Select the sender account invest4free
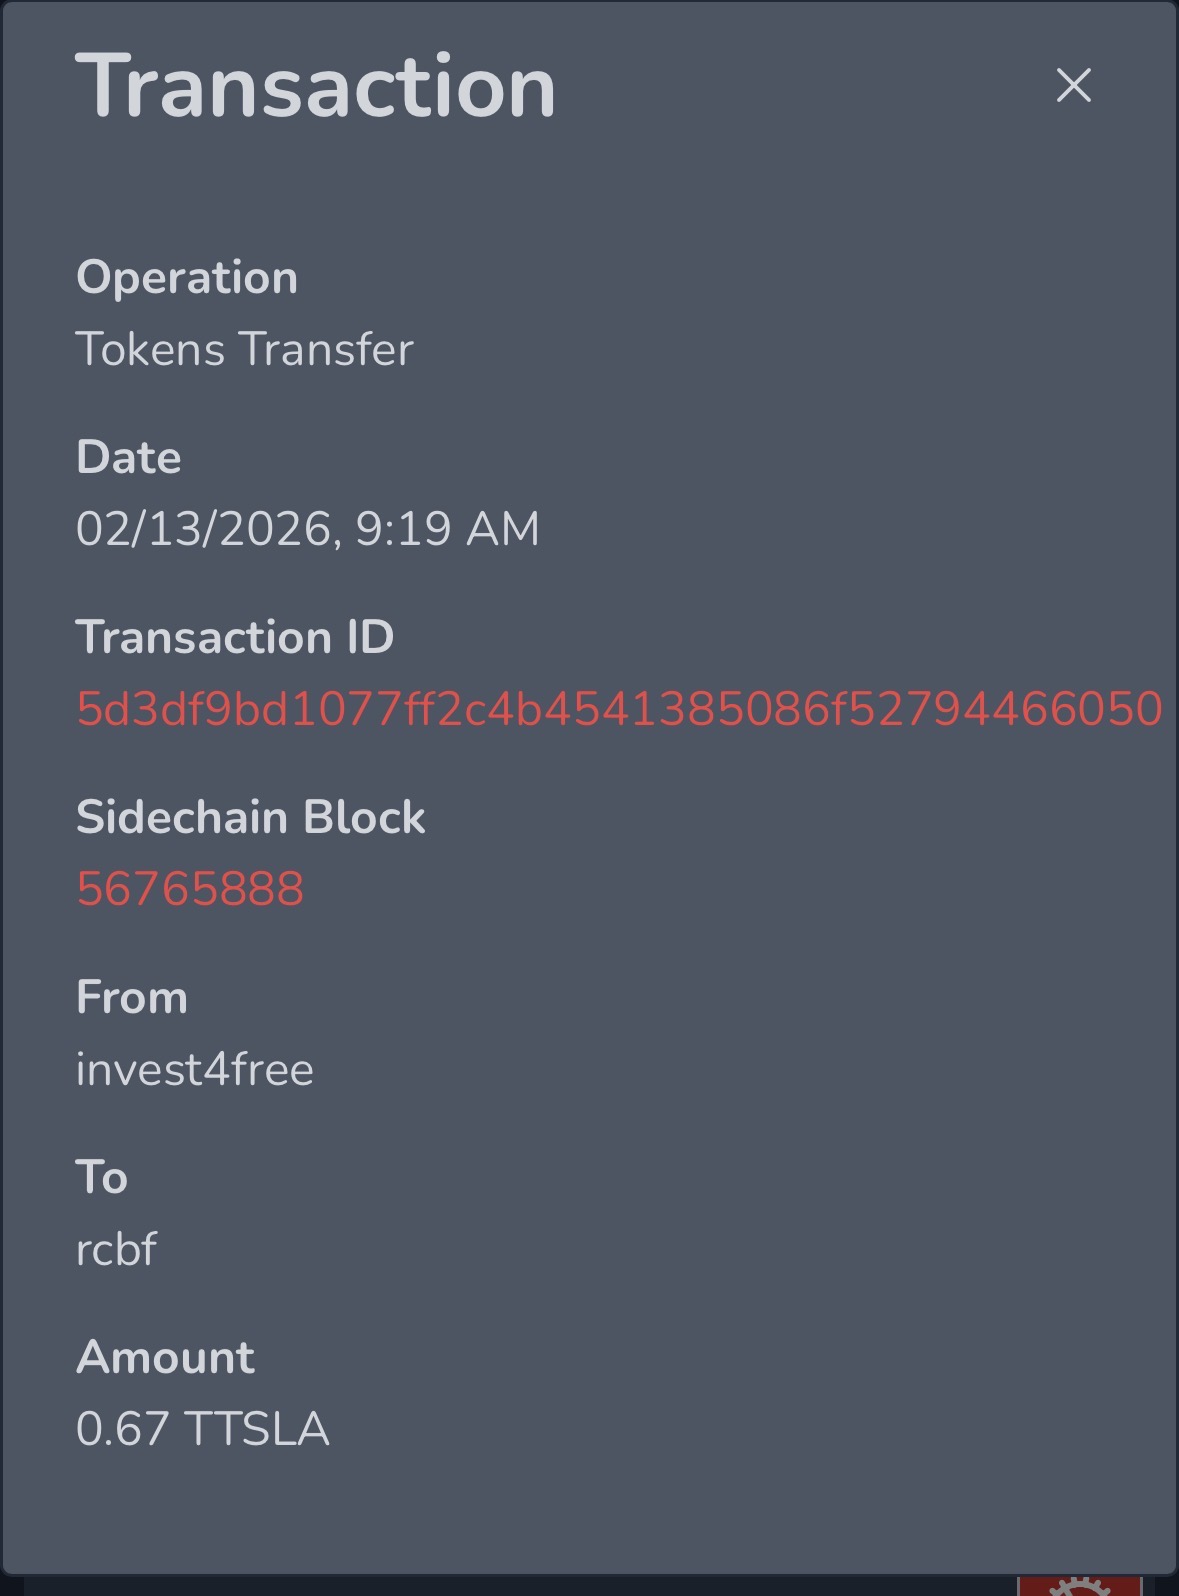Screen dimensions: 1179x1596 click(x=195, y=1069)
